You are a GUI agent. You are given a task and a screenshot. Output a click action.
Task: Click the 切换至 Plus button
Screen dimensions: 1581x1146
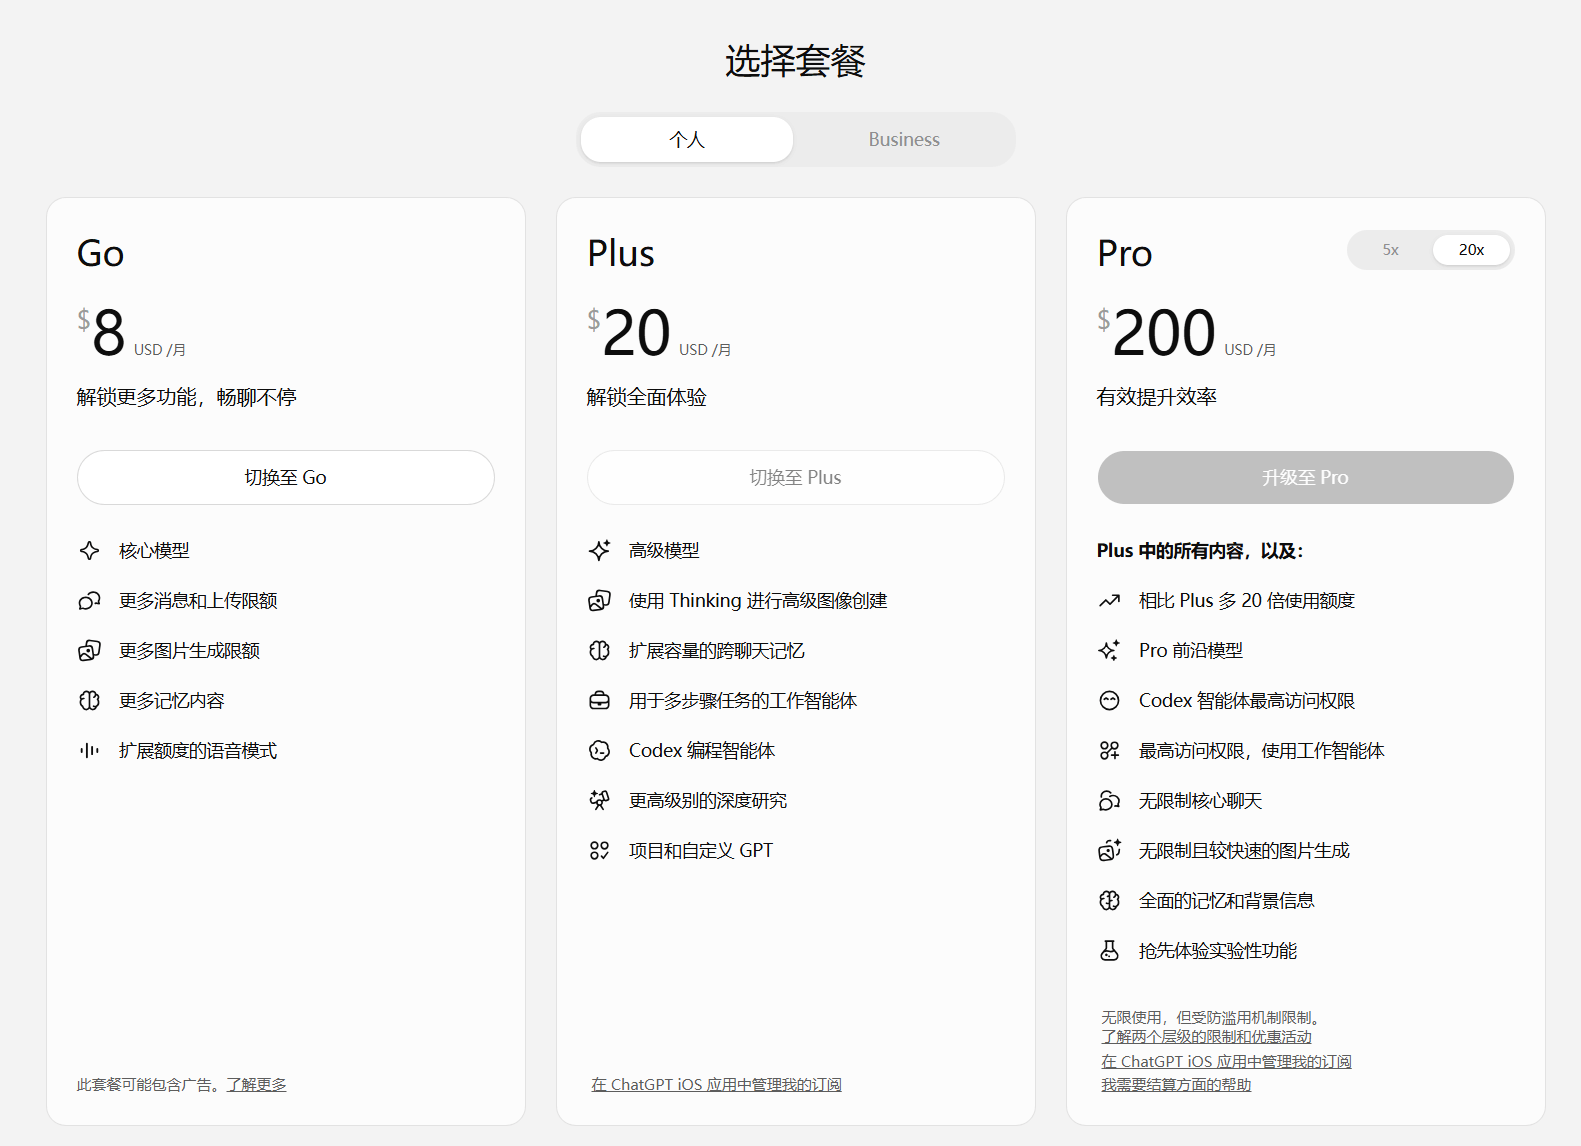click(796, 478)
